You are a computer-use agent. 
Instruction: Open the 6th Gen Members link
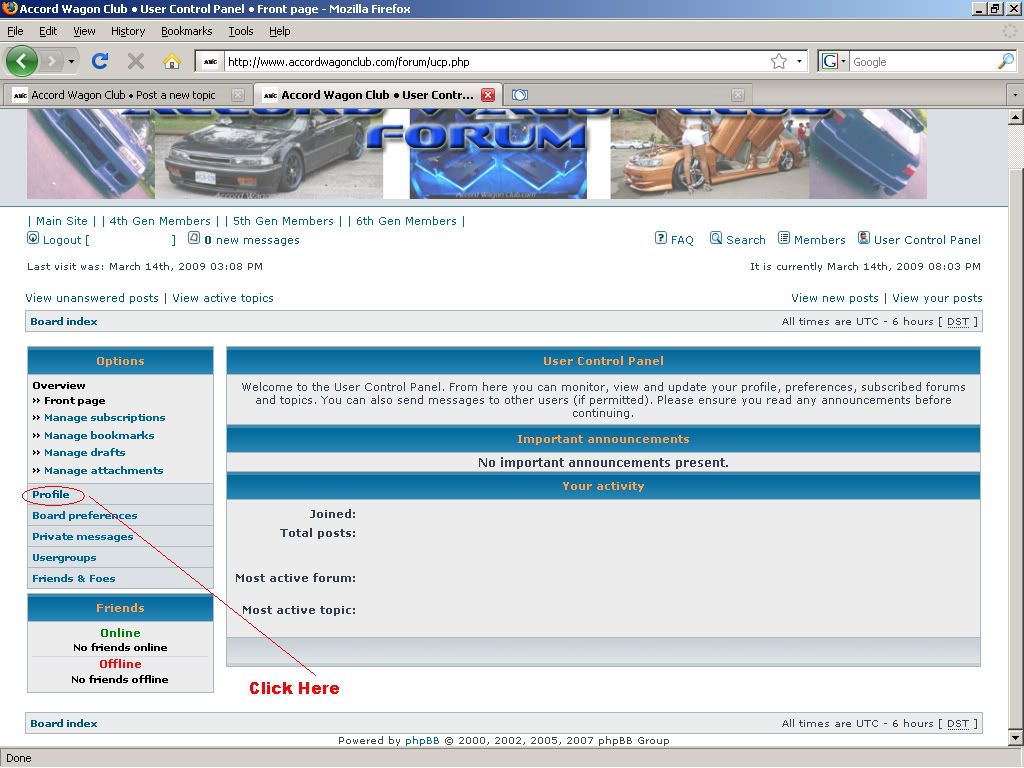point(406,221)
